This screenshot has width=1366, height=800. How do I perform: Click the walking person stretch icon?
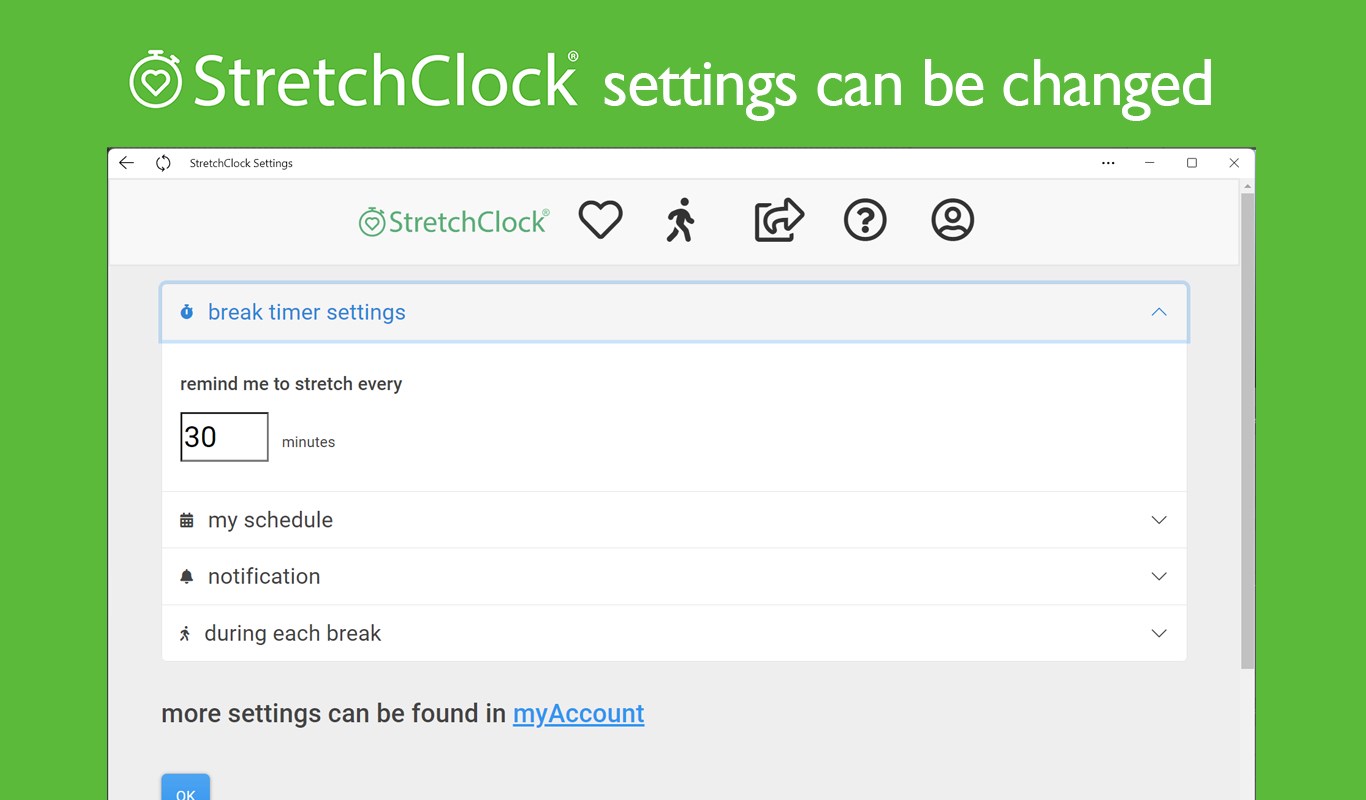(x=681, y=220)
